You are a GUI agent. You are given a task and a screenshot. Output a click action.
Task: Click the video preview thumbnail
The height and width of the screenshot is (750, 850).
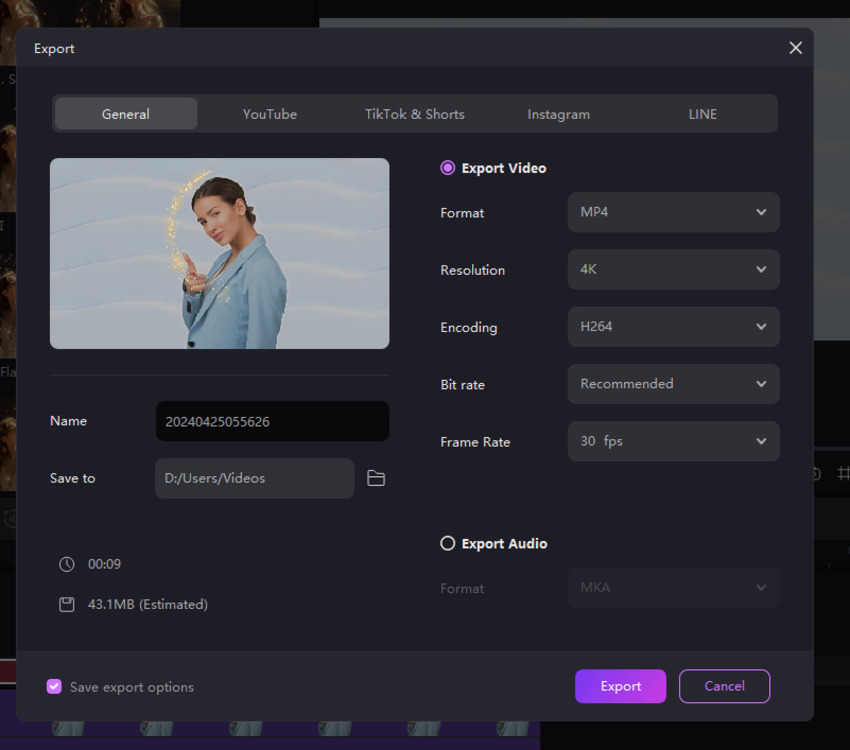(219, 253)
